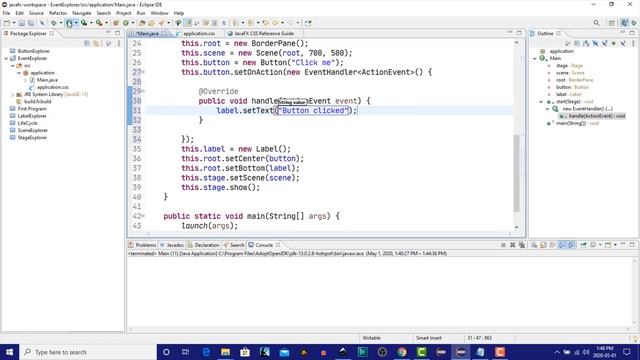Click the Debug bug icon in toolbar
Viewport: 640px width, 360px height.
[x=53, y=23]
